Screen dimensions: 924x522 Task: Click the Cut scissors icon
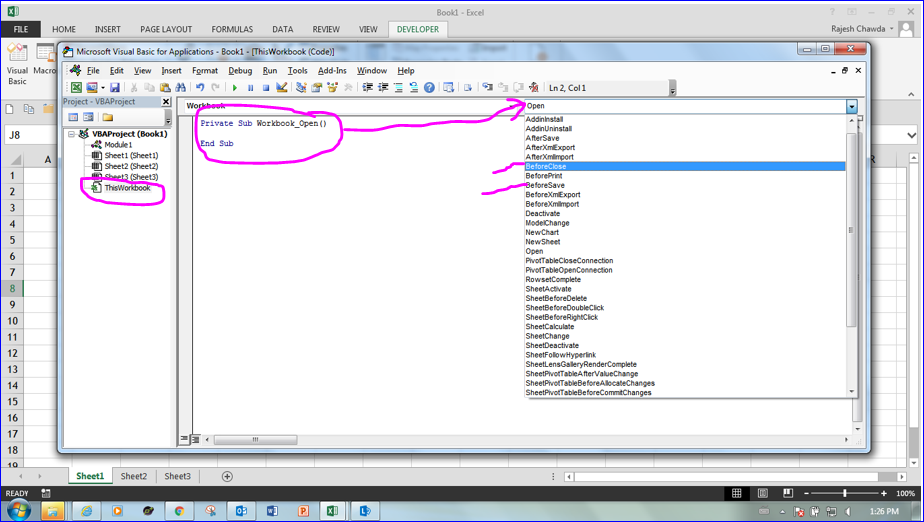tap(134, 88)
